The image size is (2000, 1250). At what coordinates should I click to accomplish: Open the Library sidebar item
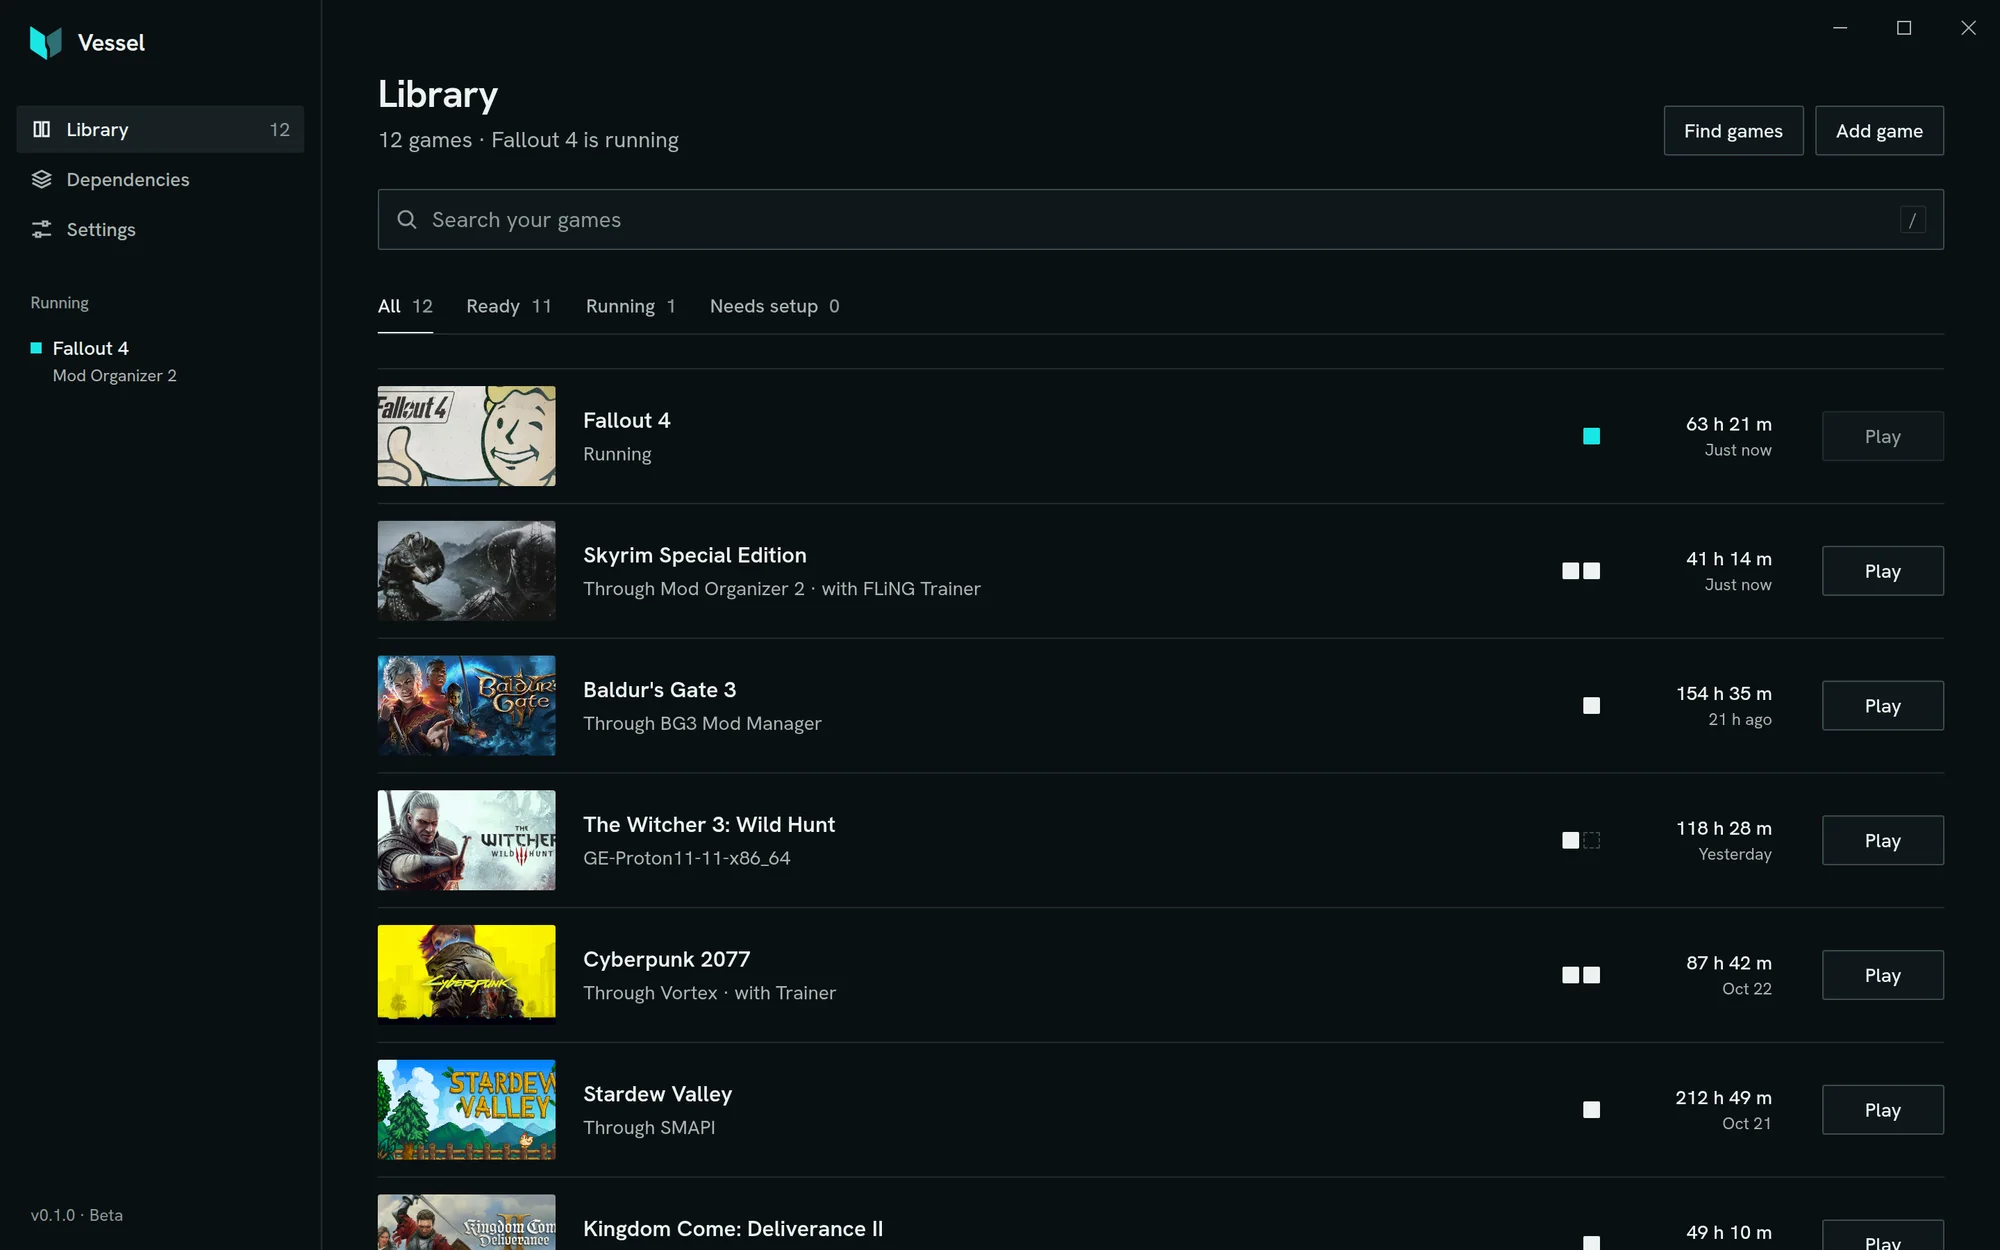click(x=160, y=129)
